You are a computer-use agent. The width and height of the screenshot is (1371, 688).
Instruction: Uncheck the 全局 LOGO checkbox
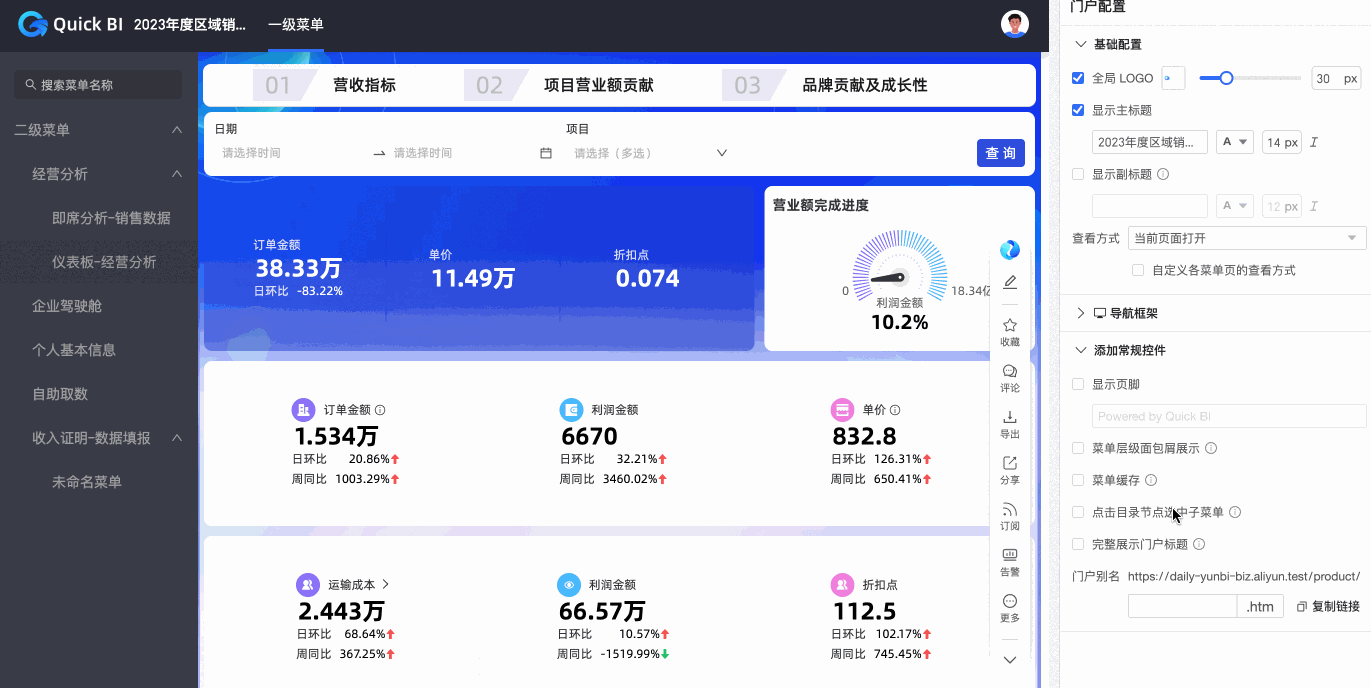(x=1078, y=78)
